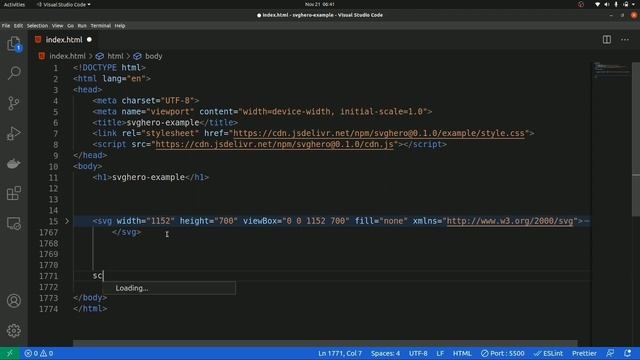This screenshot has width=640, height=360.
Task: Click UTF-8 encoding in status bar
Action: (x=418, y=353)
